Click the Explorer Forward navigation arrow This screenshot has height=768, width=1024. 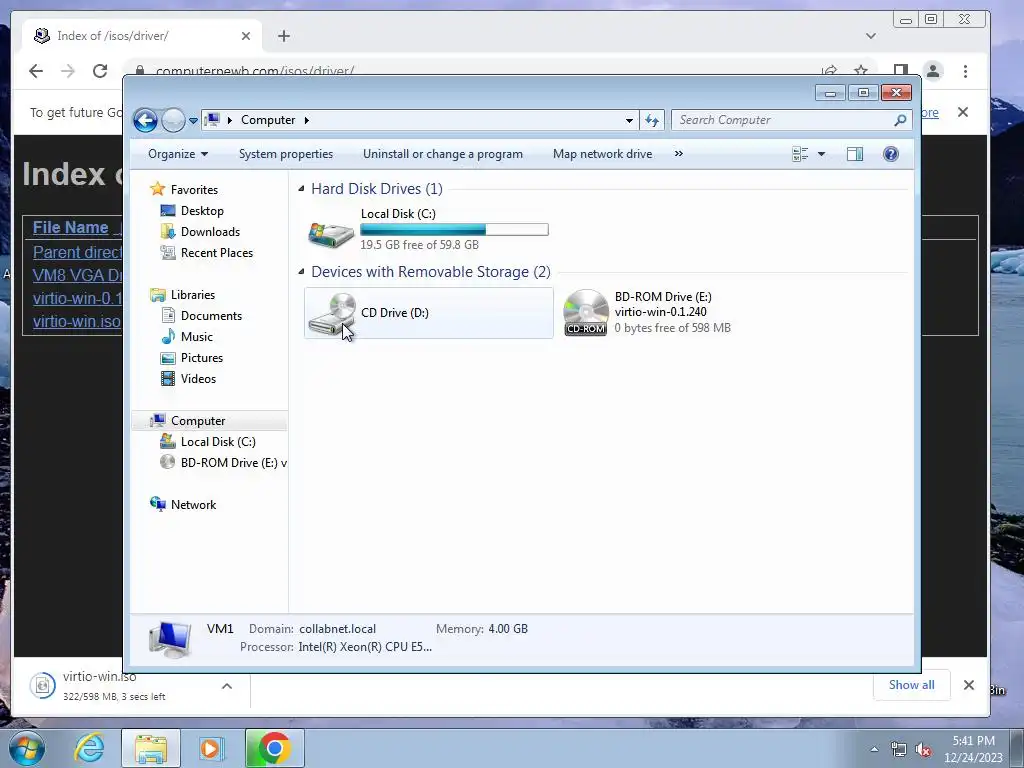point(173,120)
